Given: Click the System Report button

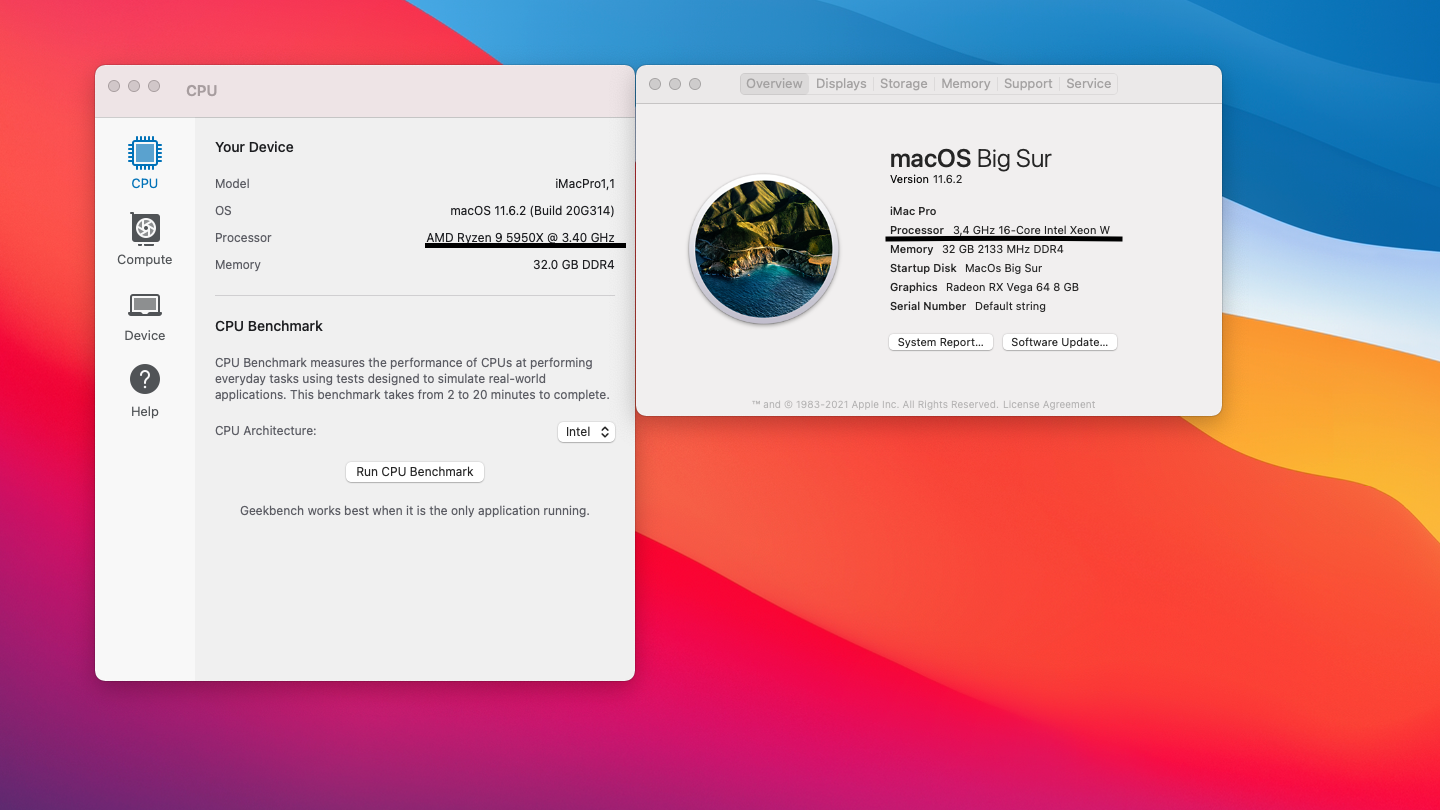Looking at the screenshot, I should pyautogui.click(x=940, y=342).
